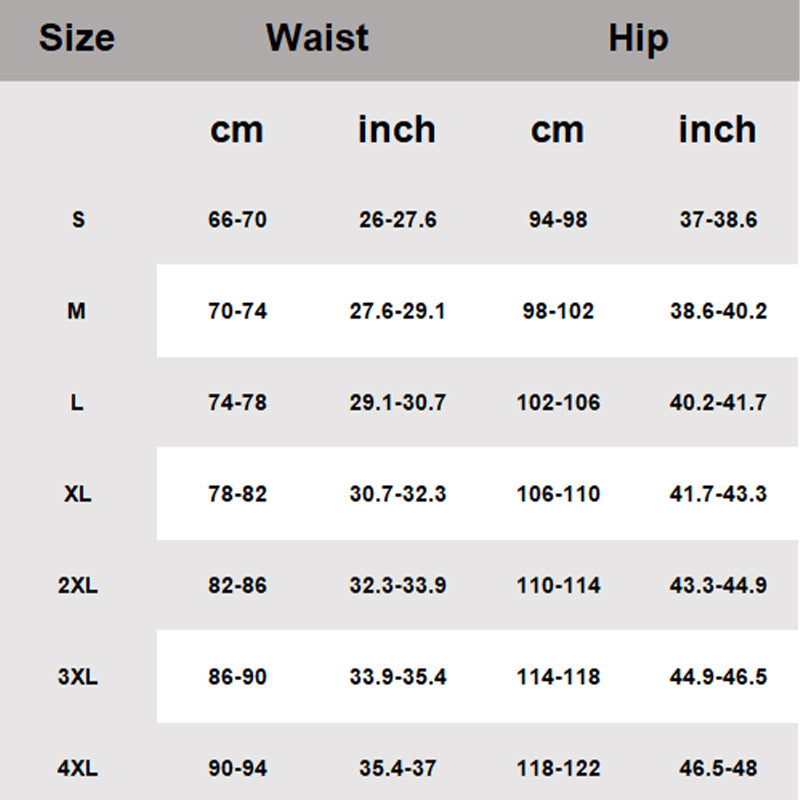
Task: Select the 3XL size row label
Action: pyautogui.click(x=78, y=677)
